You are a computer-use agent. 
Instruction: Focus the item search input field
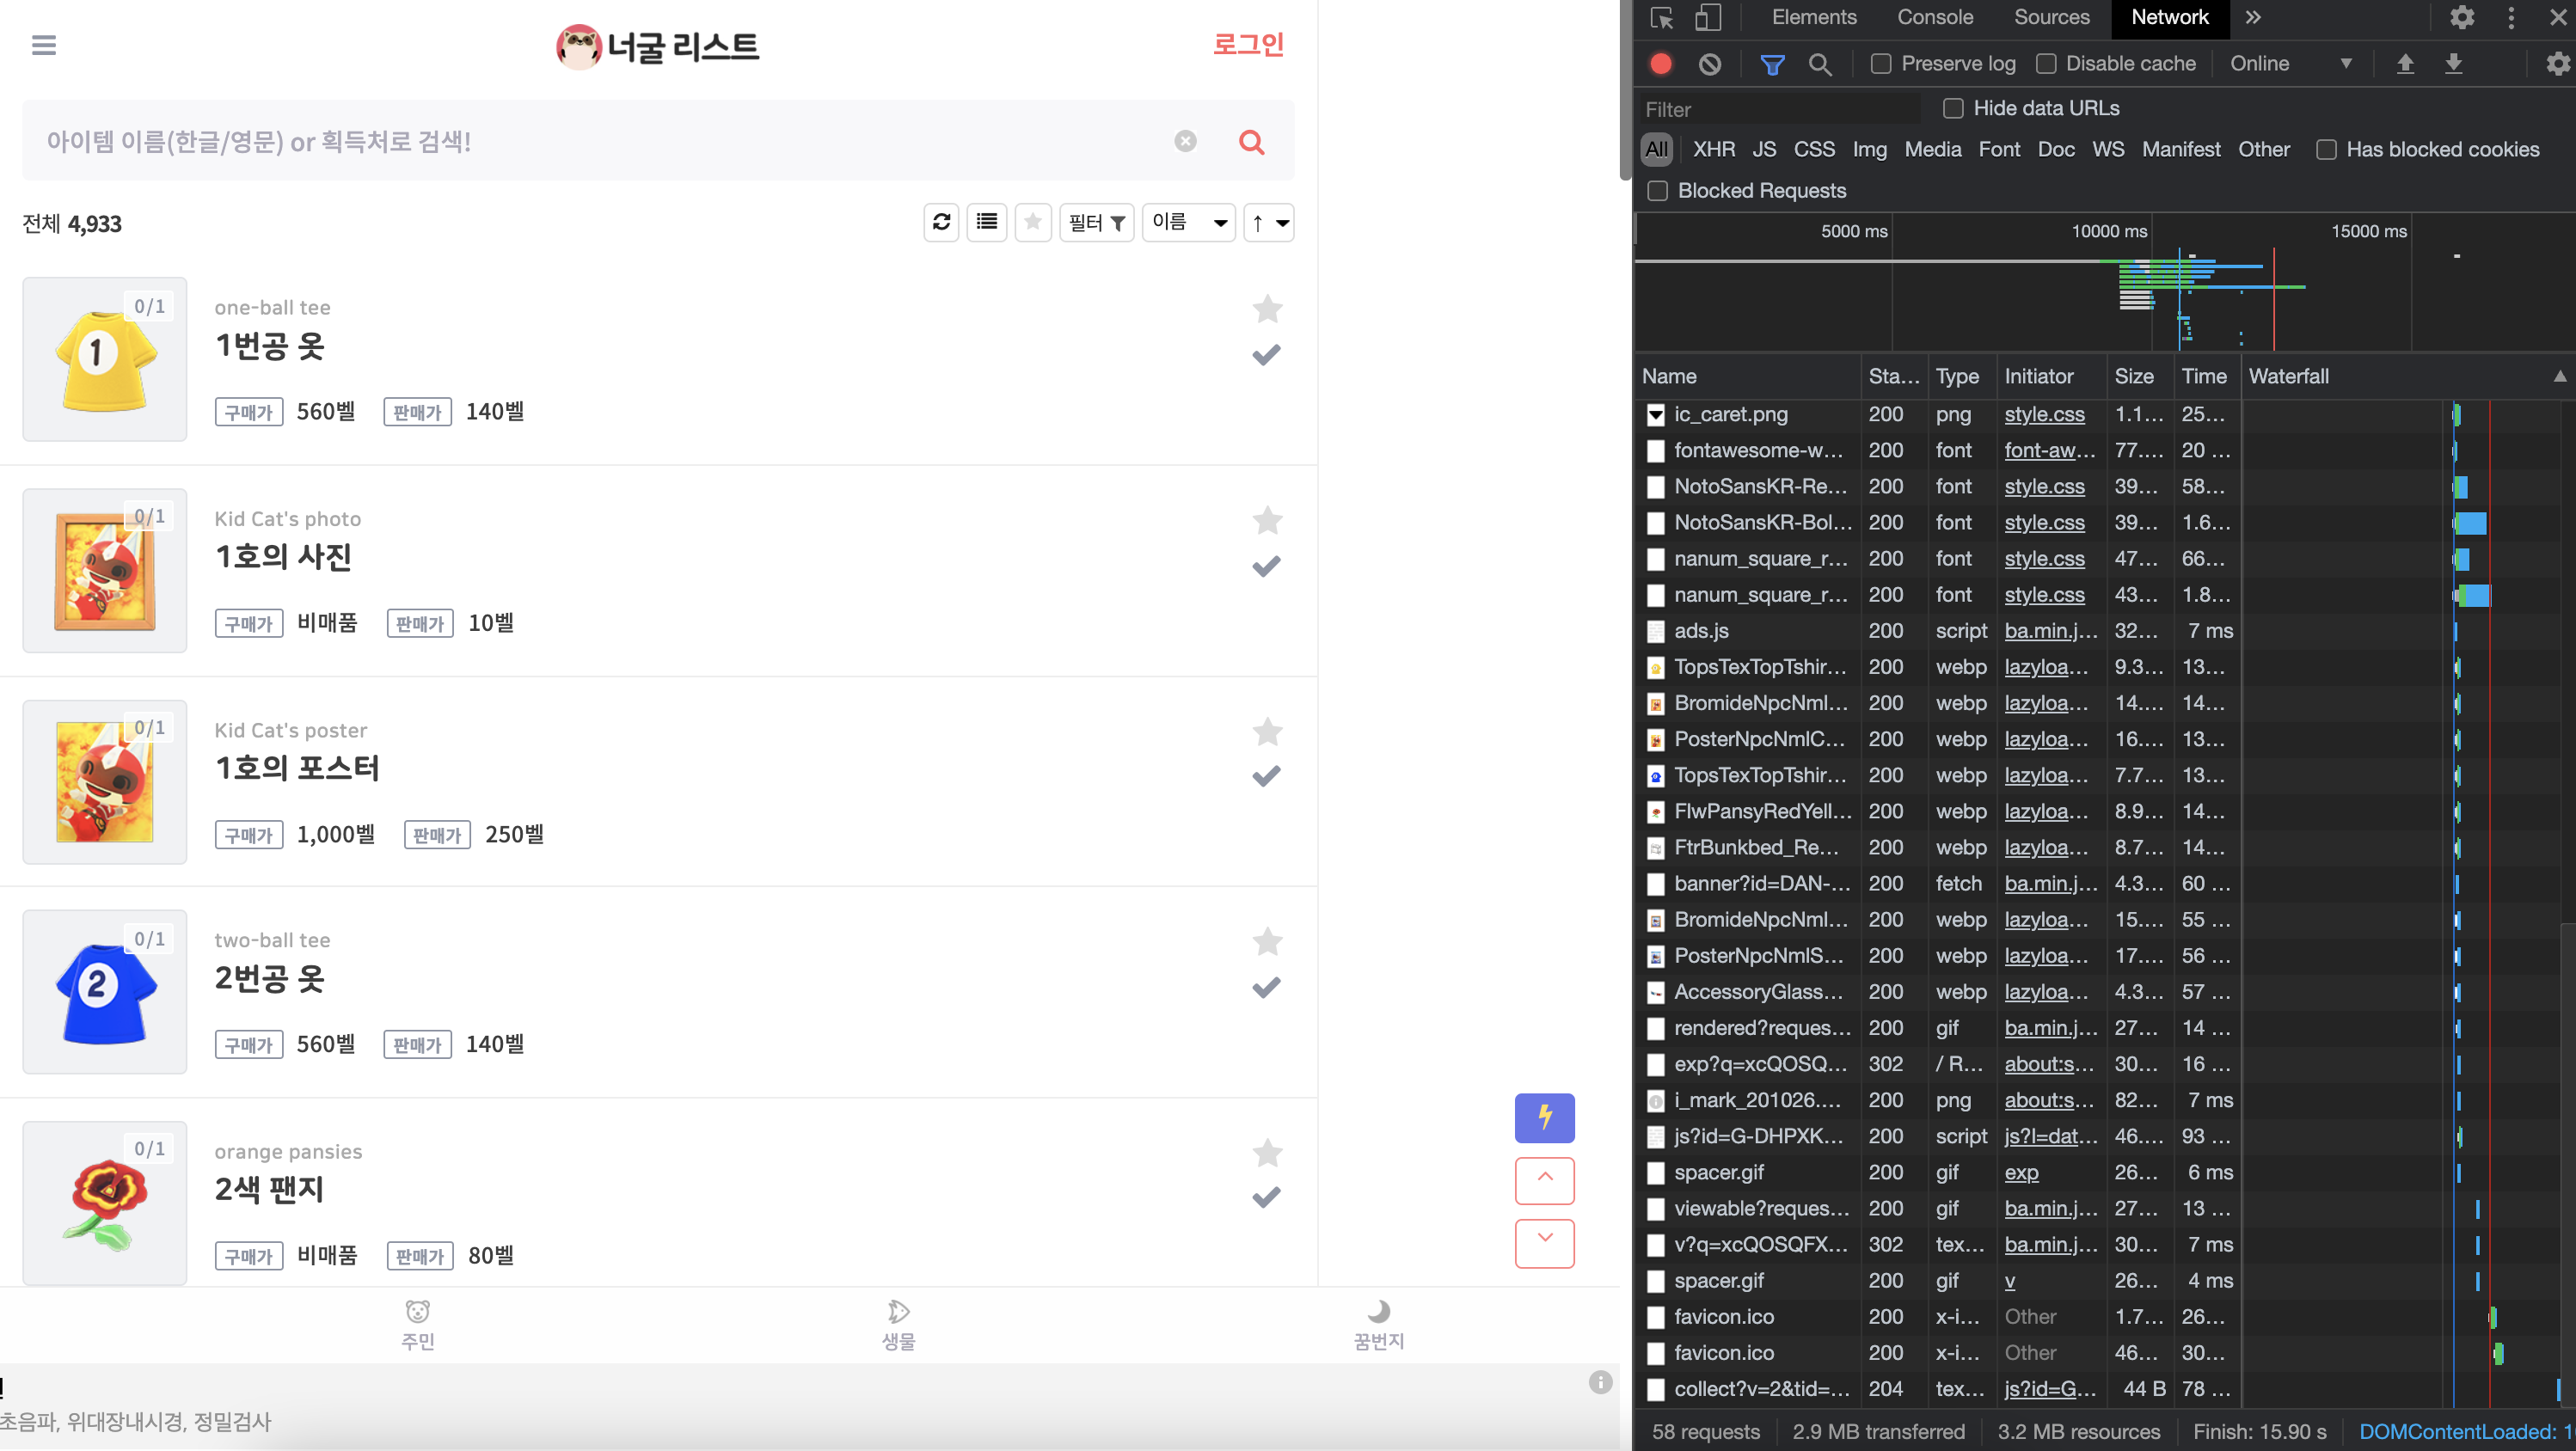[600, 141]
